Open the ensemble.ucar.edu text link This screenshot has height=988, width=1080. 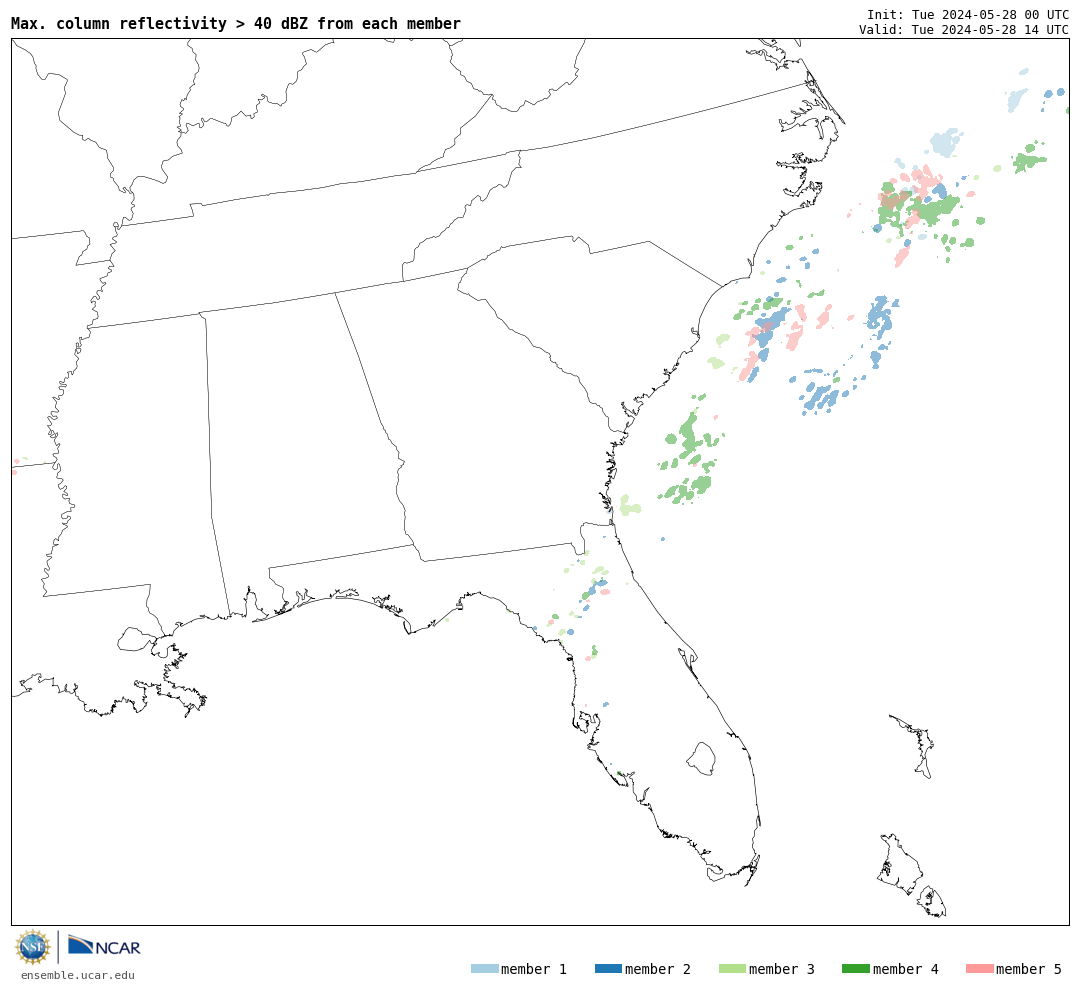tap(78, 975)
